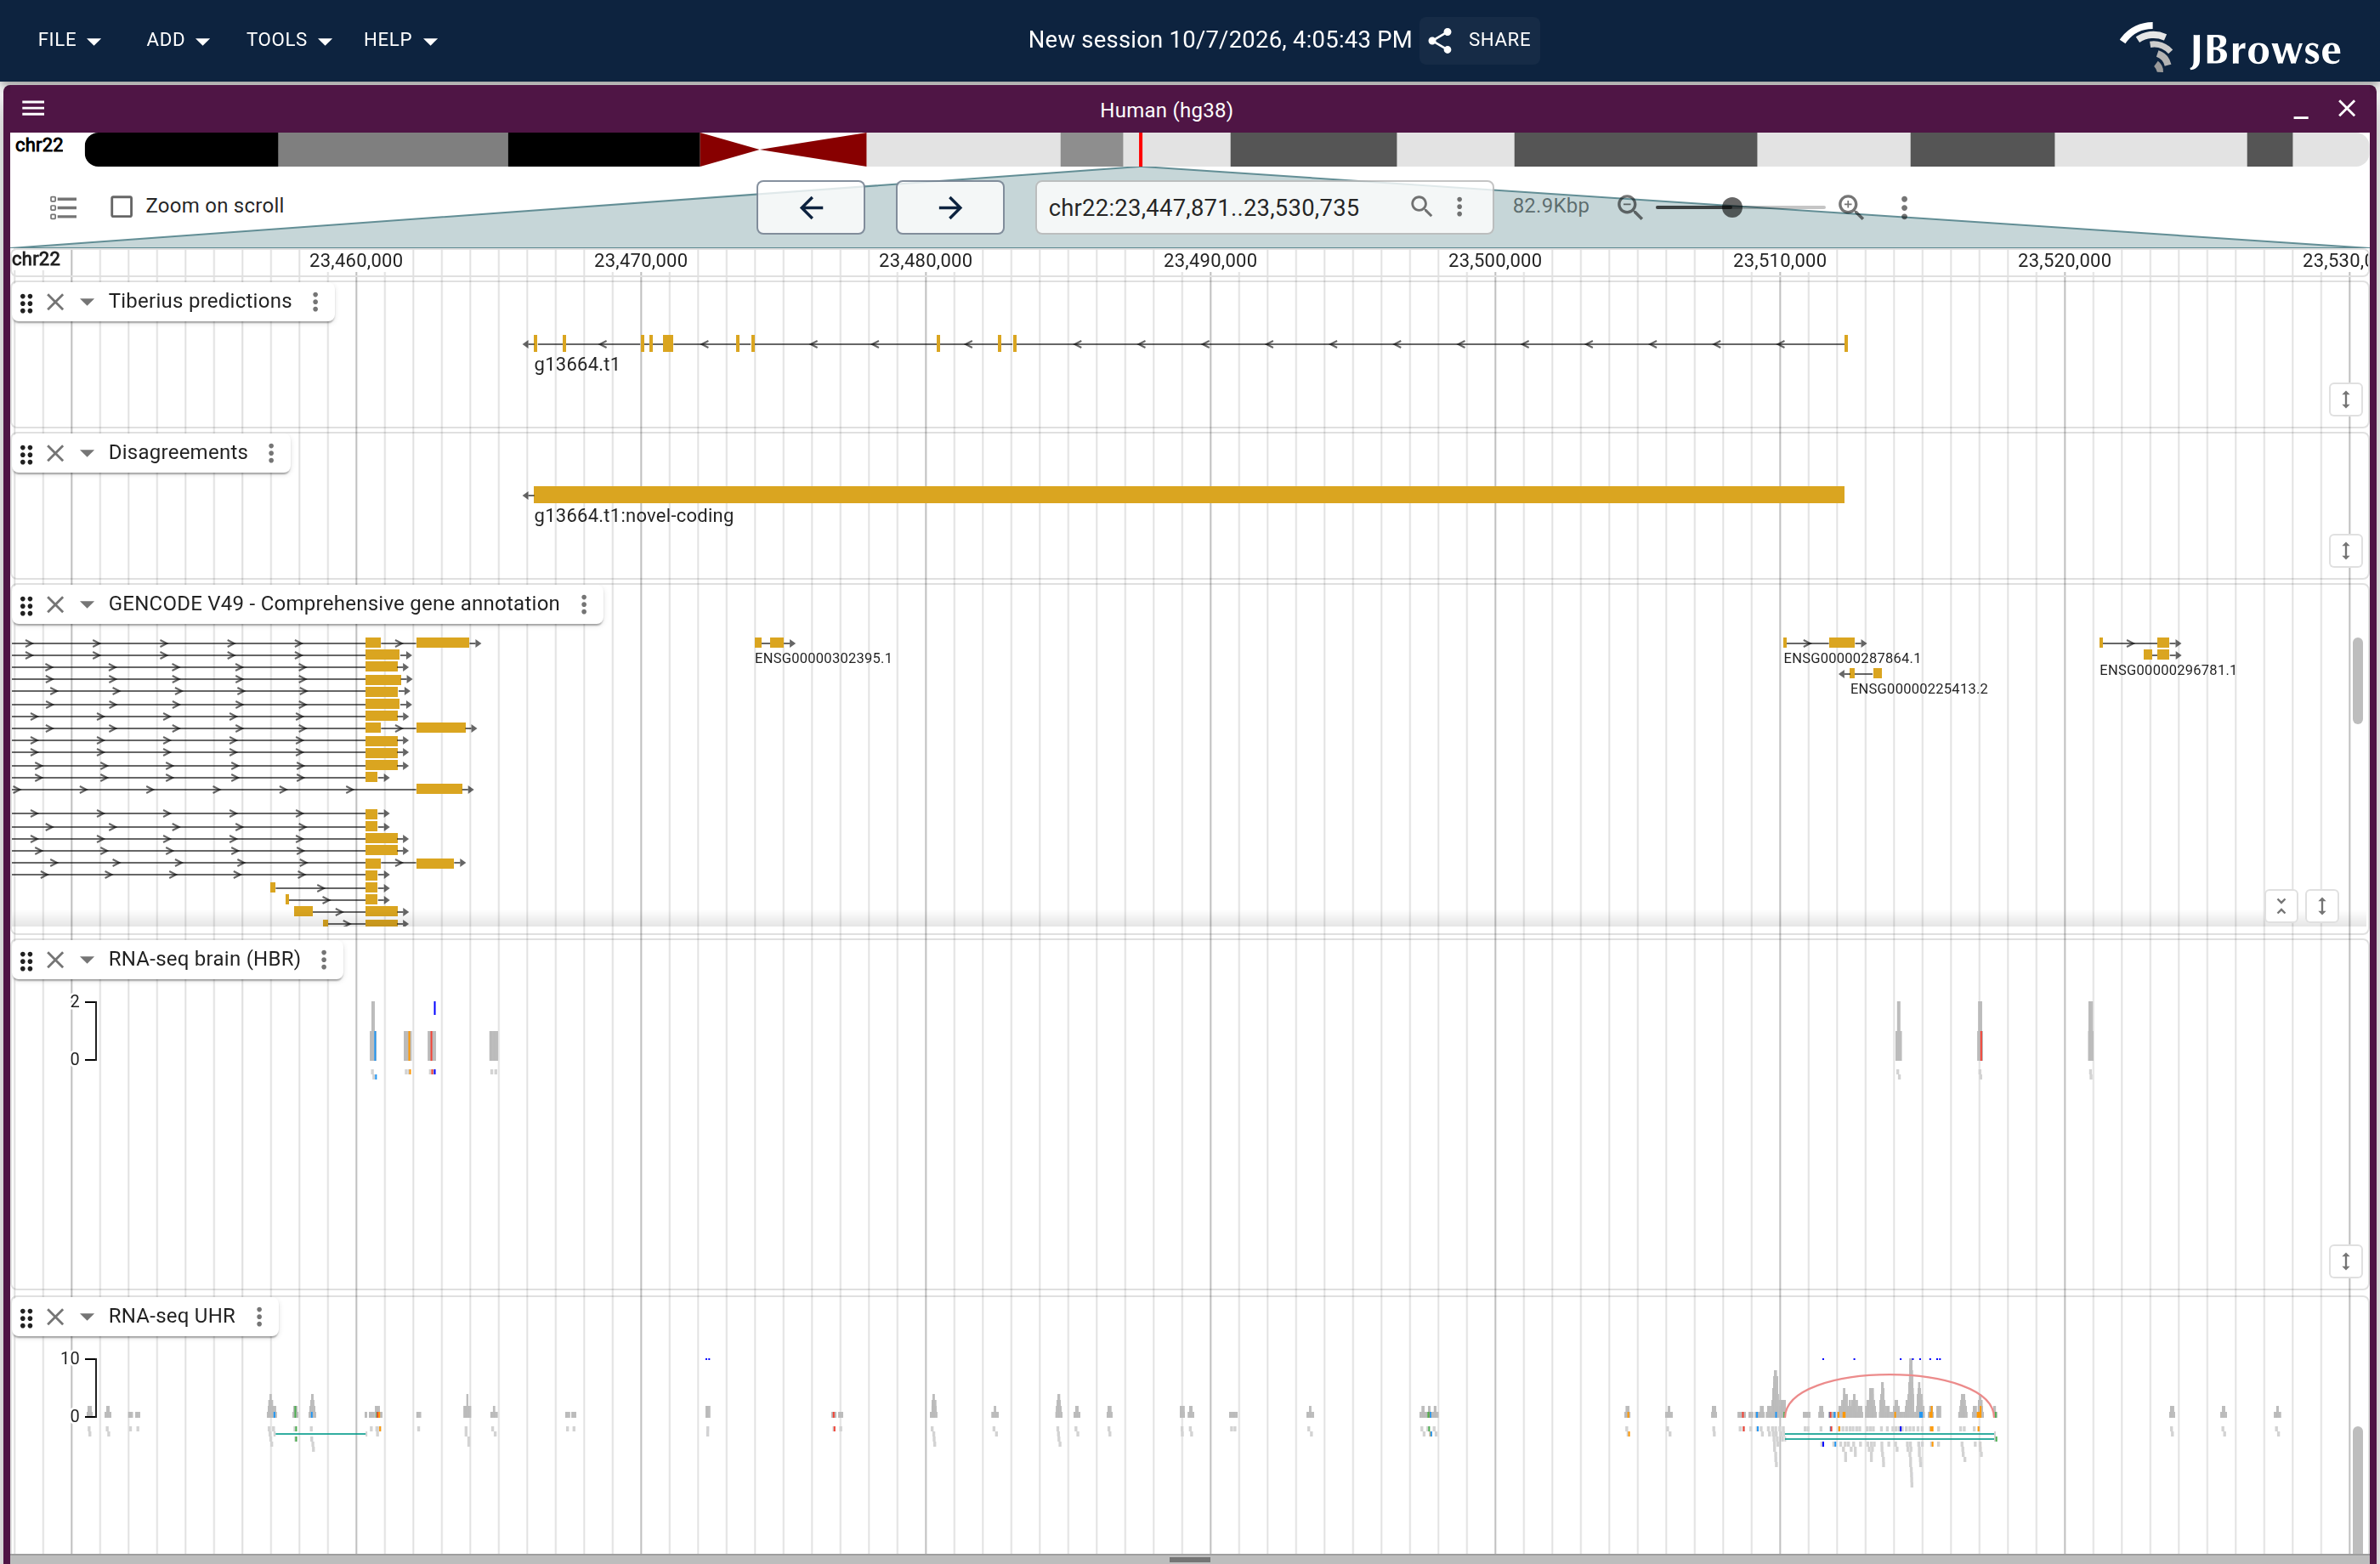Click the zoom out magnifier icon
Screen dimensions: 2380x1564
(1630, 207)
